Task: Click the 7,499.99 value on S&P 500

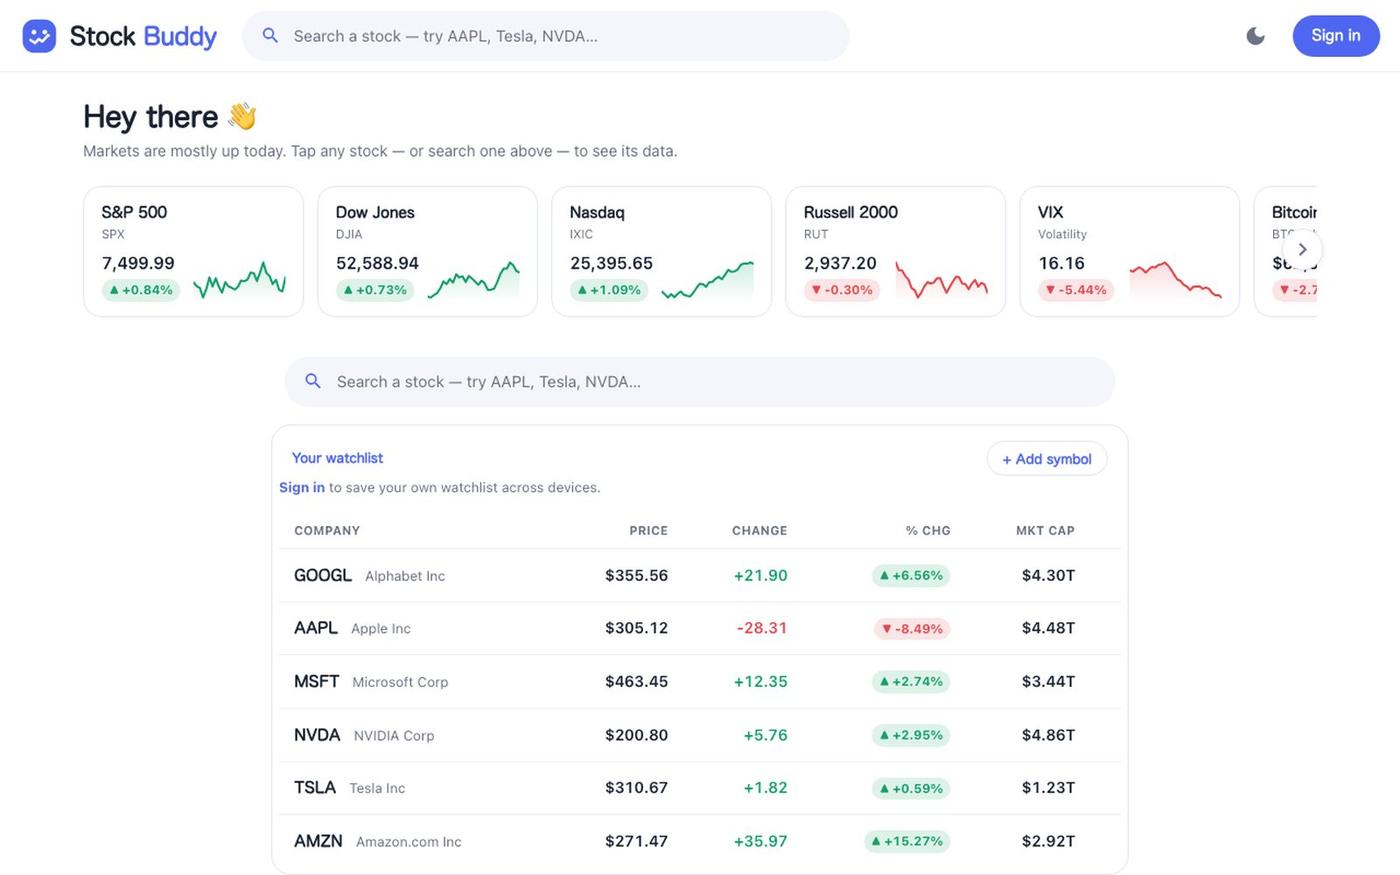Action: click(138, 263)
